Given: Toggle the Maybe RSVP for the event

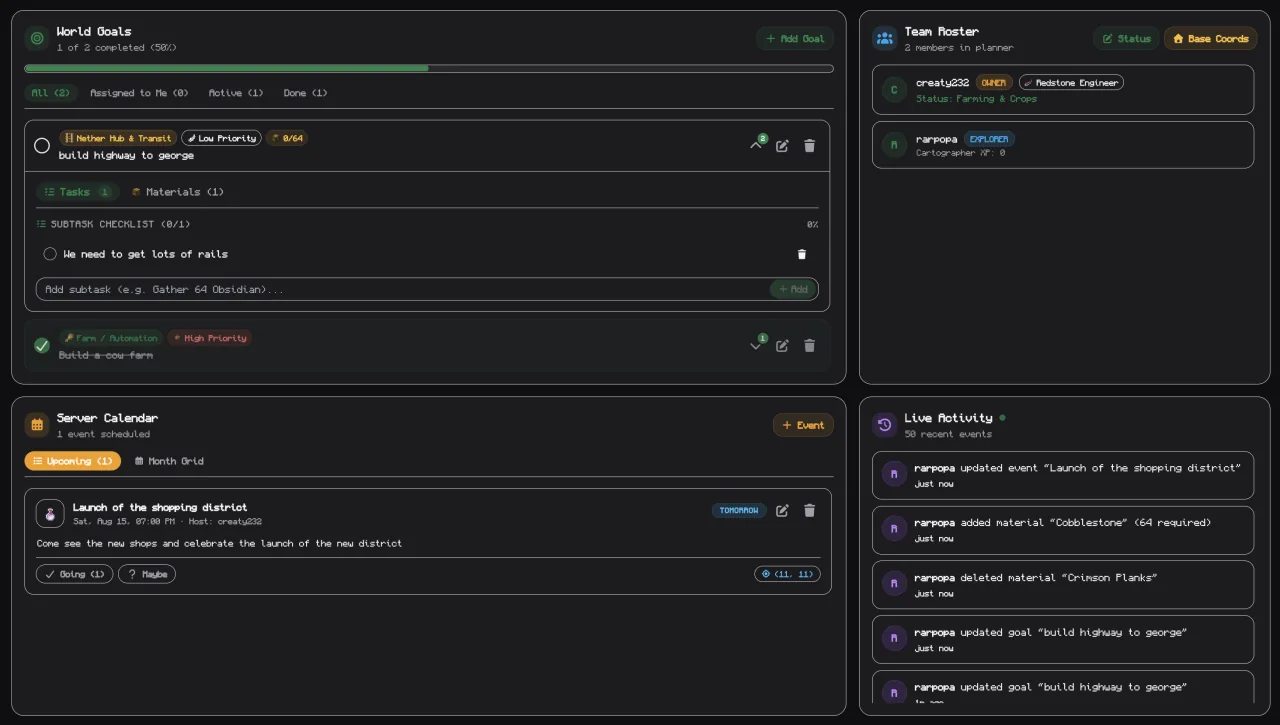Looking at the screenshot, I should pos(147,574).
